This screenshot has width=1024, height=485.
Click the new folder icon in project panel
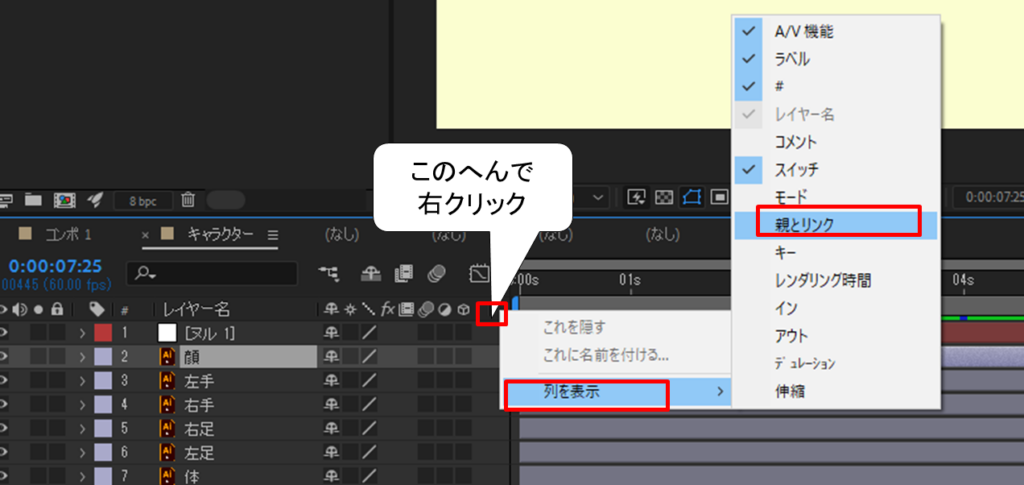[x=33, y=200]
